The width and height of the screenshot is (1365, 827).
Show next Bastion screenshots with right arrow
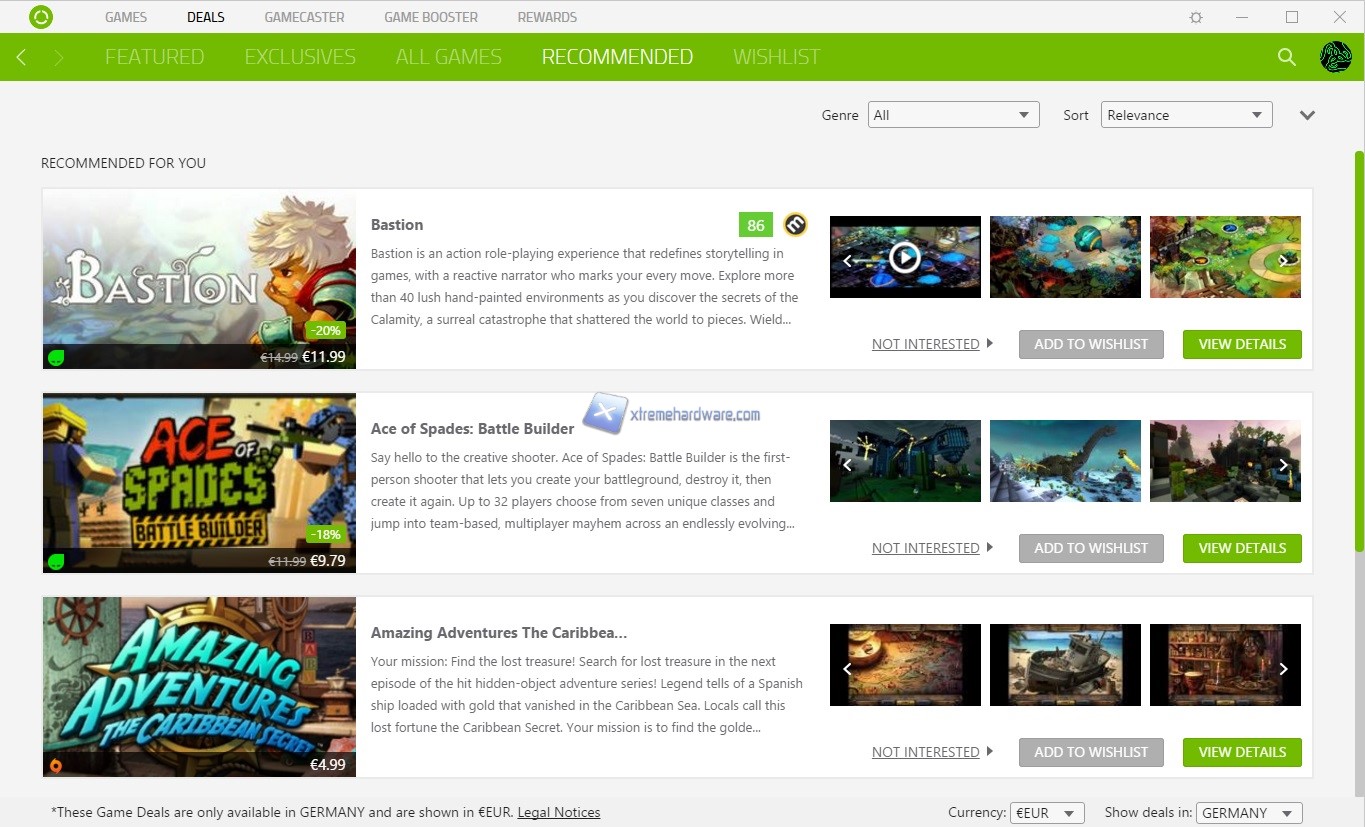[x=1284, y=261]
